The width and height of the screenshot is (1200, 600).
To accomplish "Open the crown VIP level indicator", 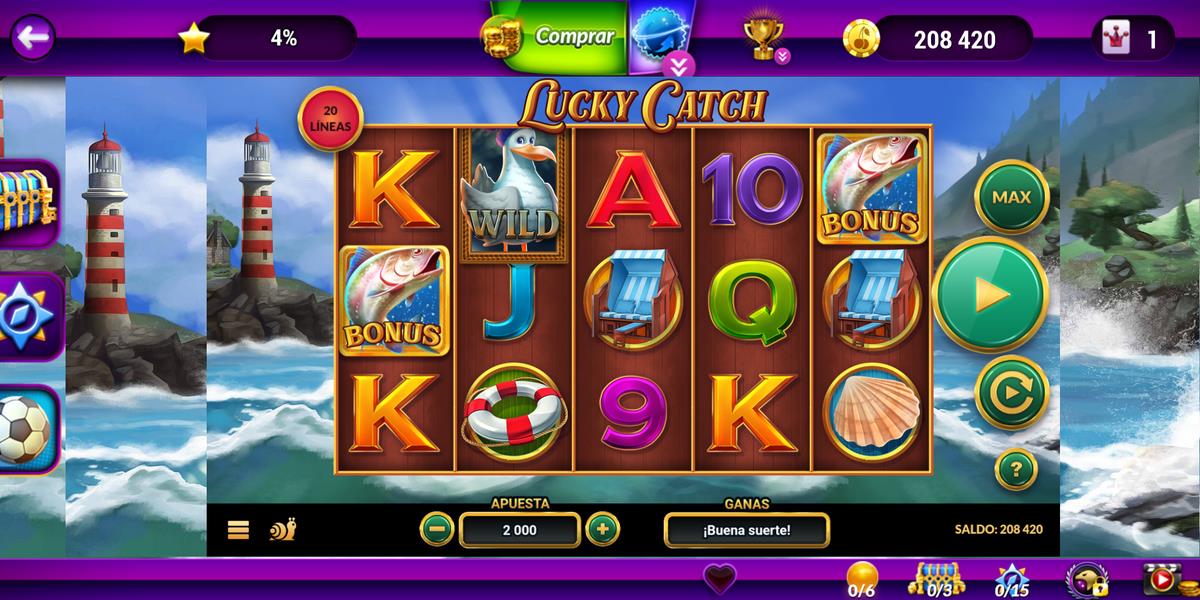I will pos(1132,39).
